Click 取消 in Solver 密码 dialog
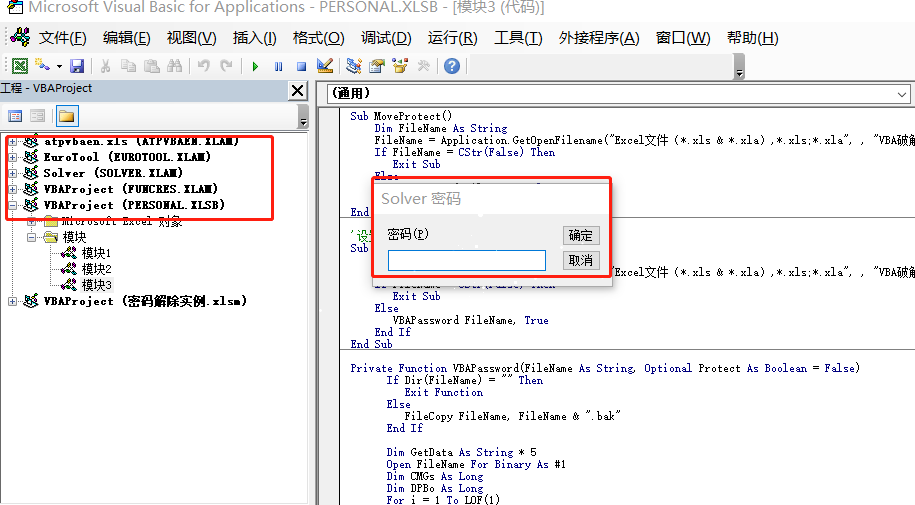Screen dimensions: 915x505 581,260
